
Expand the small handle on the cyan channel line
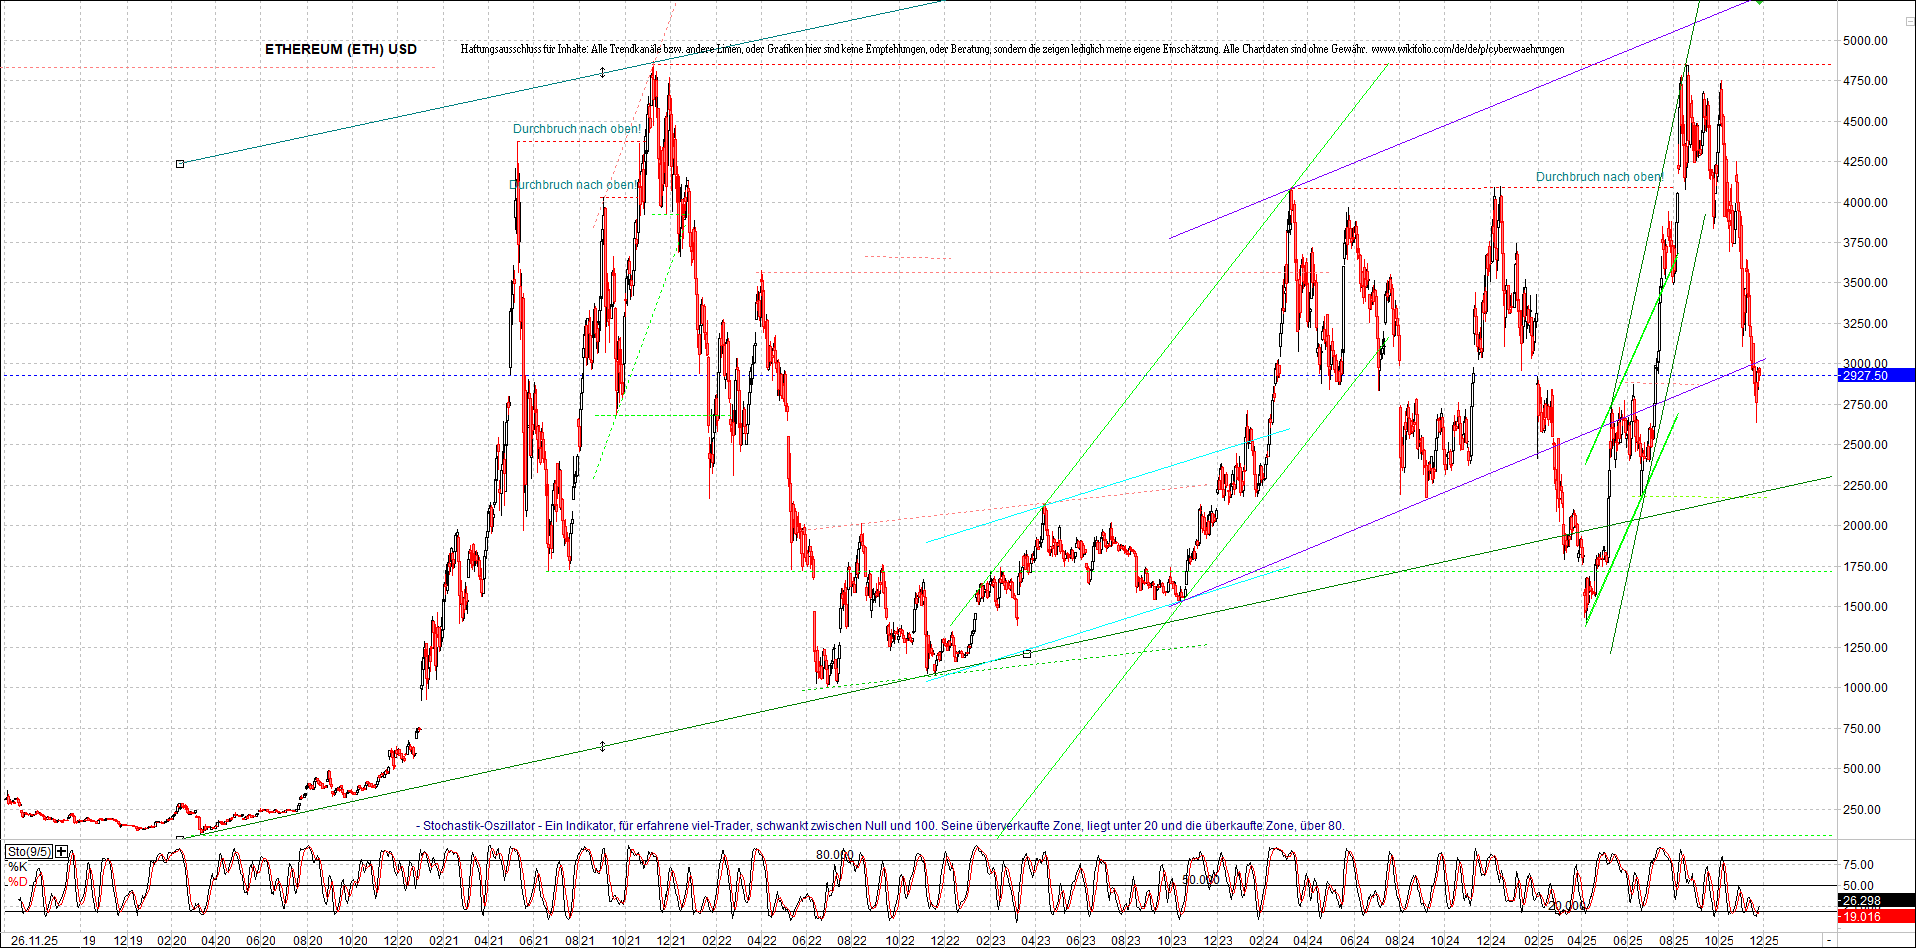(1027, 653)
